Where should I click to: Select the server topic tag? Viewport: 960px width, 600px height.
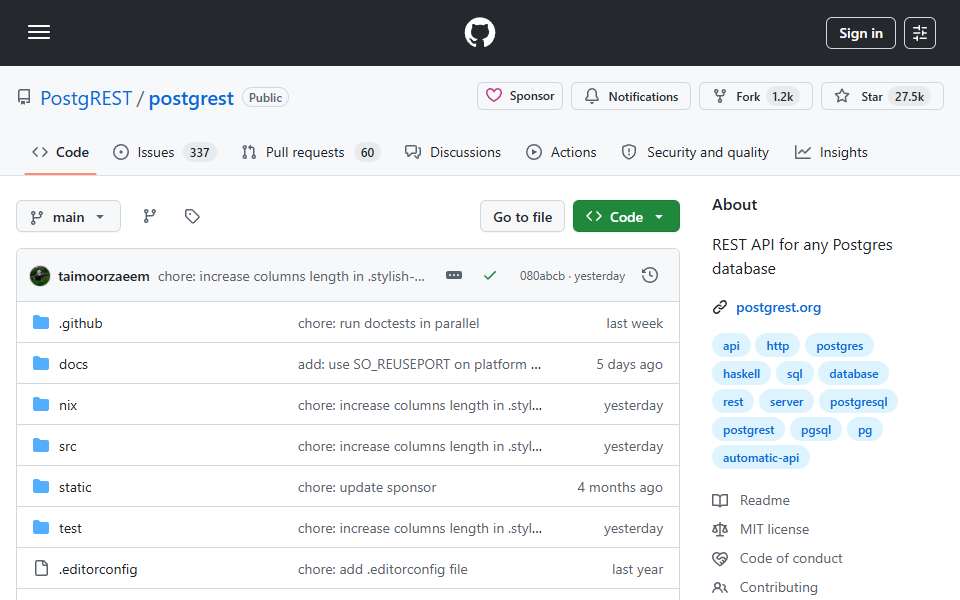[x=786, y=402]
